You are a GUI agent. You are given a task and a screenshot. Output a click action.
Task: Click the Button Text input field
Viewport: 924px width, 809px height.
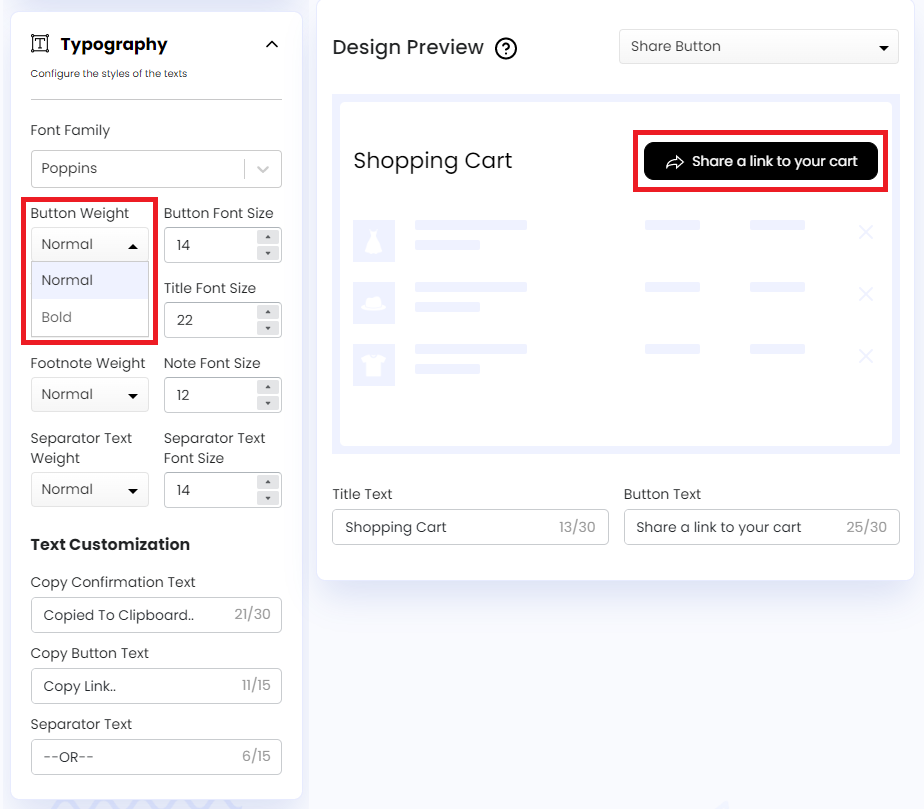tap(735, 527)
